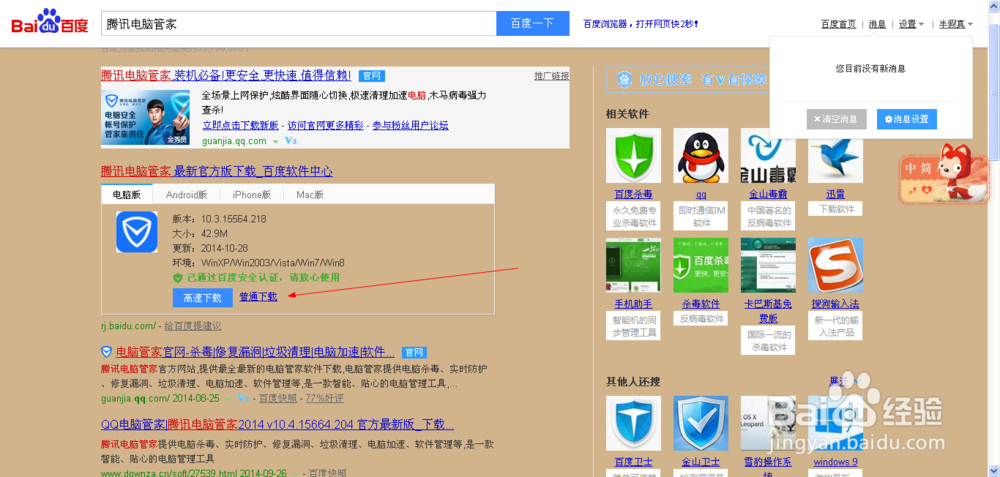
Task: Click 消息设置 button
Action: 907,119
